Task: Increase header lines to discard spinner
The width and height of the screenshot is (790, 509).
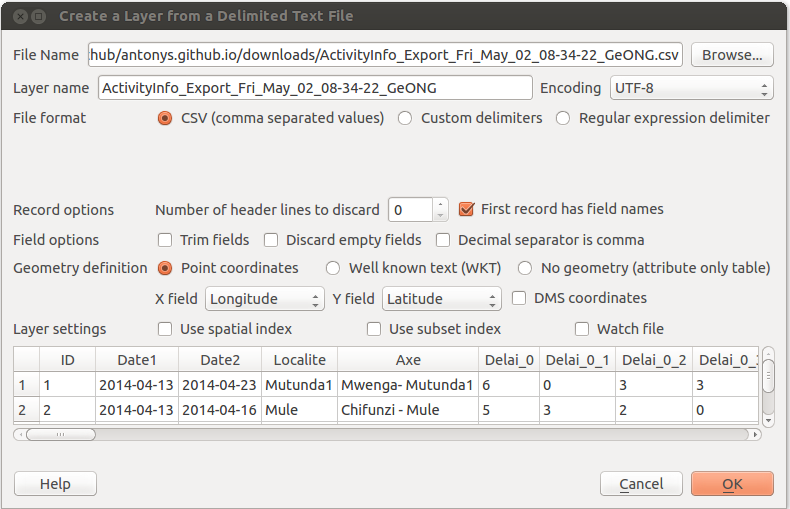Action: 441,204
